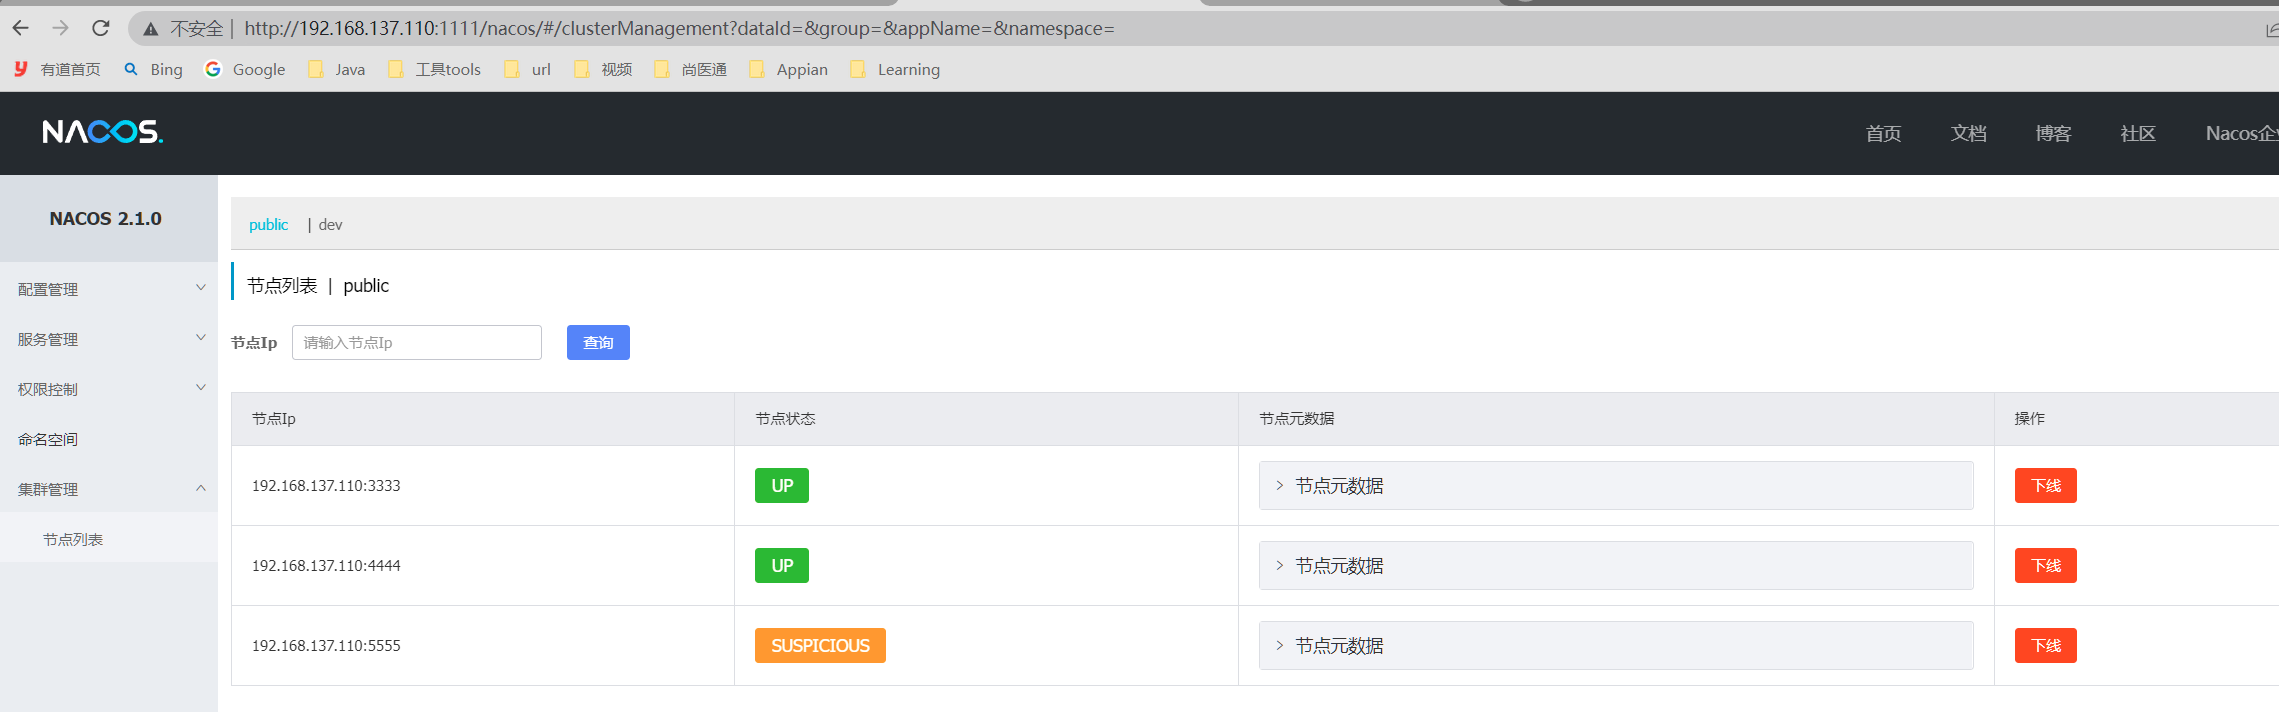Collapse the 集群管理 sidebar menu
Screen dimensions: 2279x712
pyautogui.click(x=109, y=489)
